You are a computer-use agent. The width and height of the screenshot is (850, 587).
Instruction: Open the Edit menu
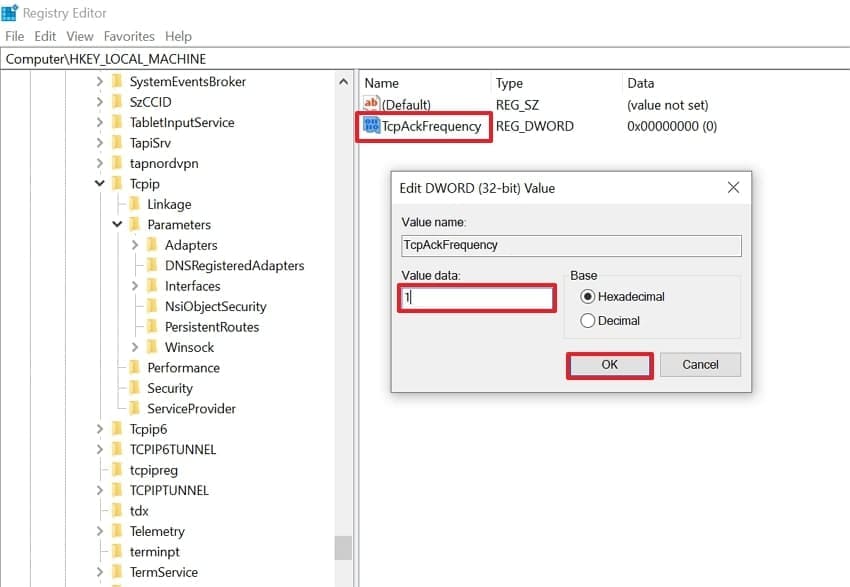click(x=45, y=36)
